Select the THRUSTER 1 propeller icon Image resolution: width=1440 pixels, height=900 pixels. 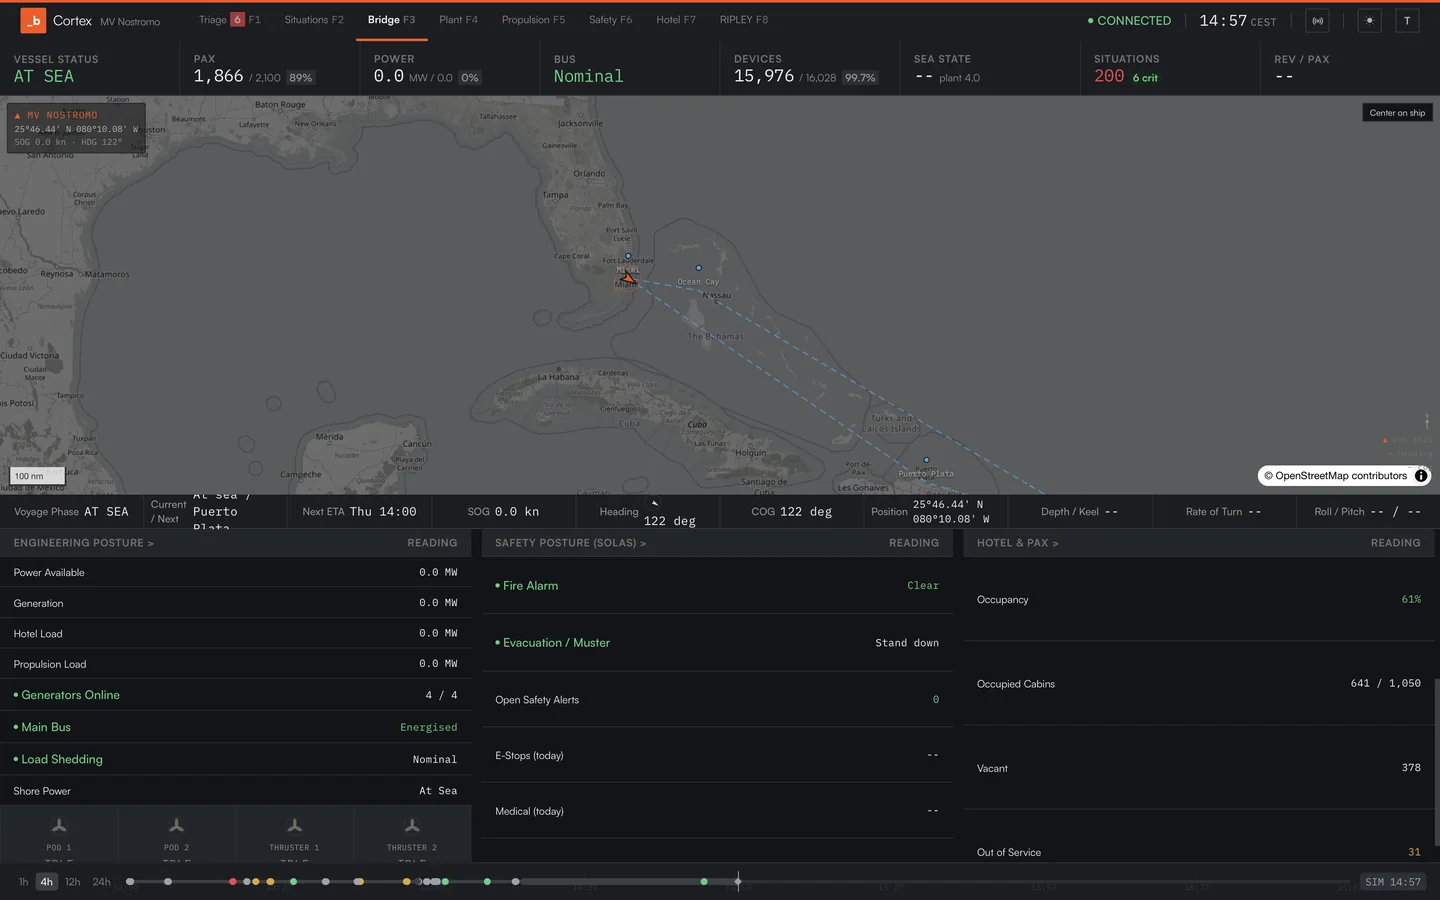pos(294,826)
